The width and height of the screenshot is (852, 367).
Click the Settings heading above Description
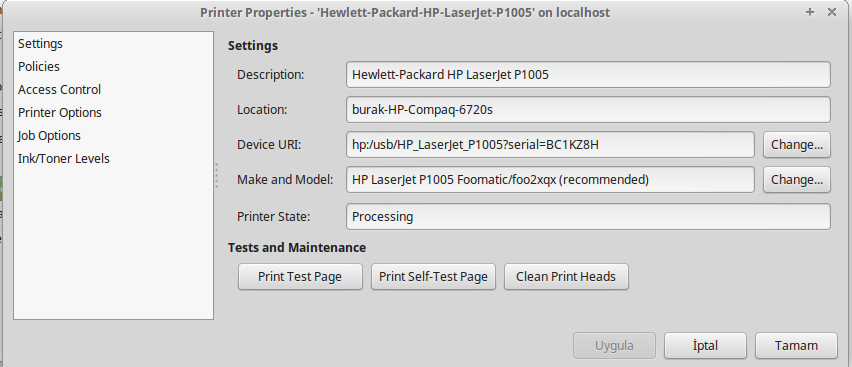pos(253,46)
